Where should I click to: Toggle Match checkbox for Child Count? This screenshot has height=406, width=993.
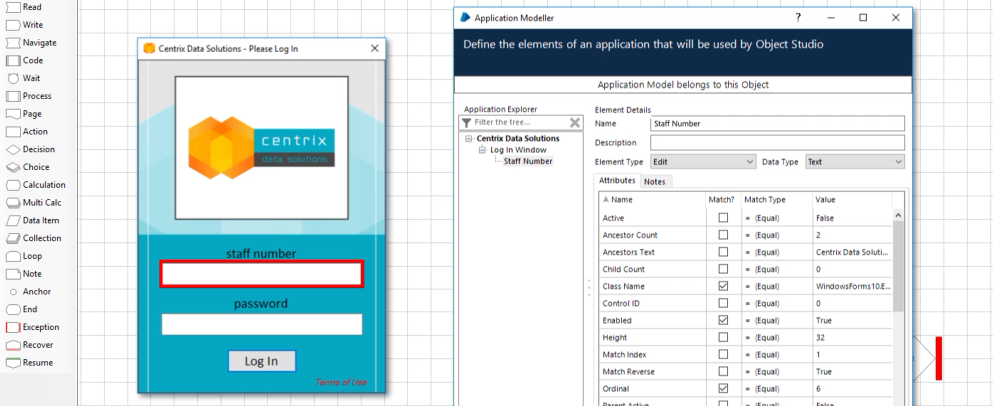pyautogui.click(x=723, y=269)
